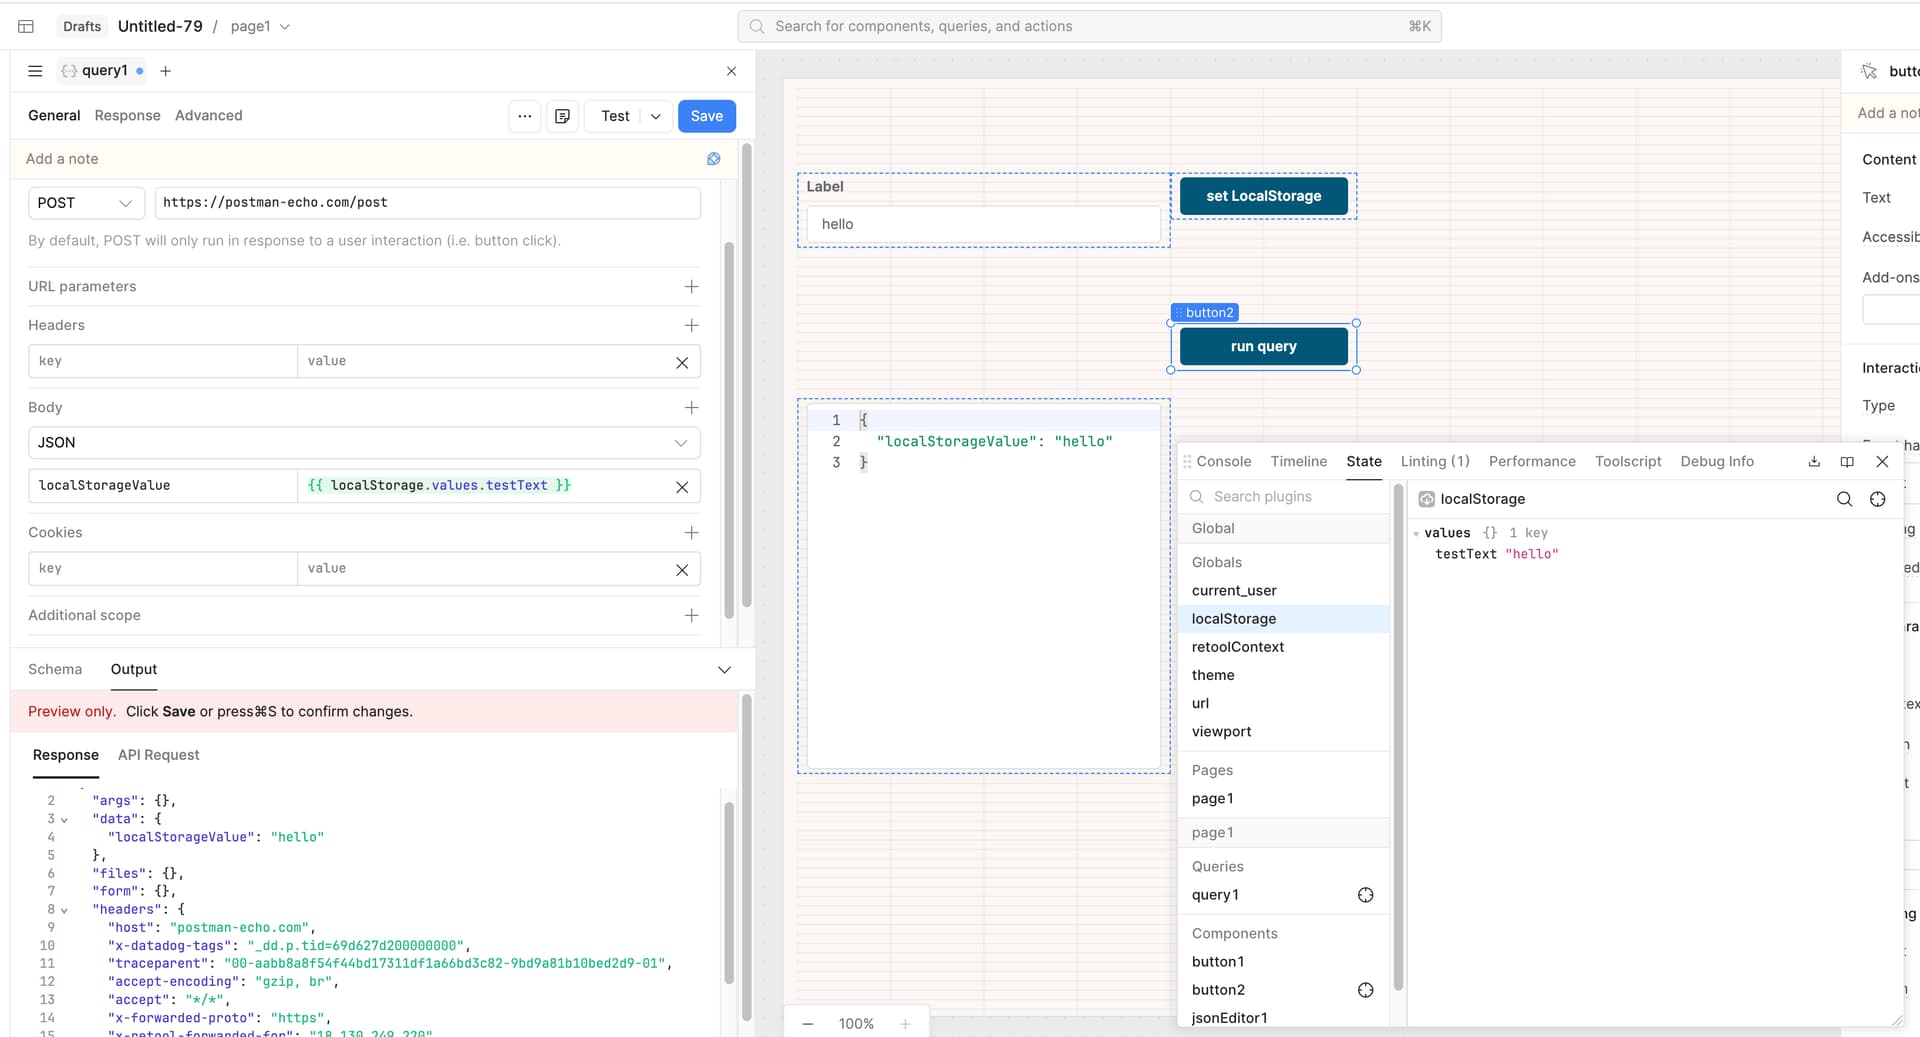Viewport: 1920px width, 1037px height.
Task: Toggle the left sidebar panel icon
Action: click(x=26, y=26)
